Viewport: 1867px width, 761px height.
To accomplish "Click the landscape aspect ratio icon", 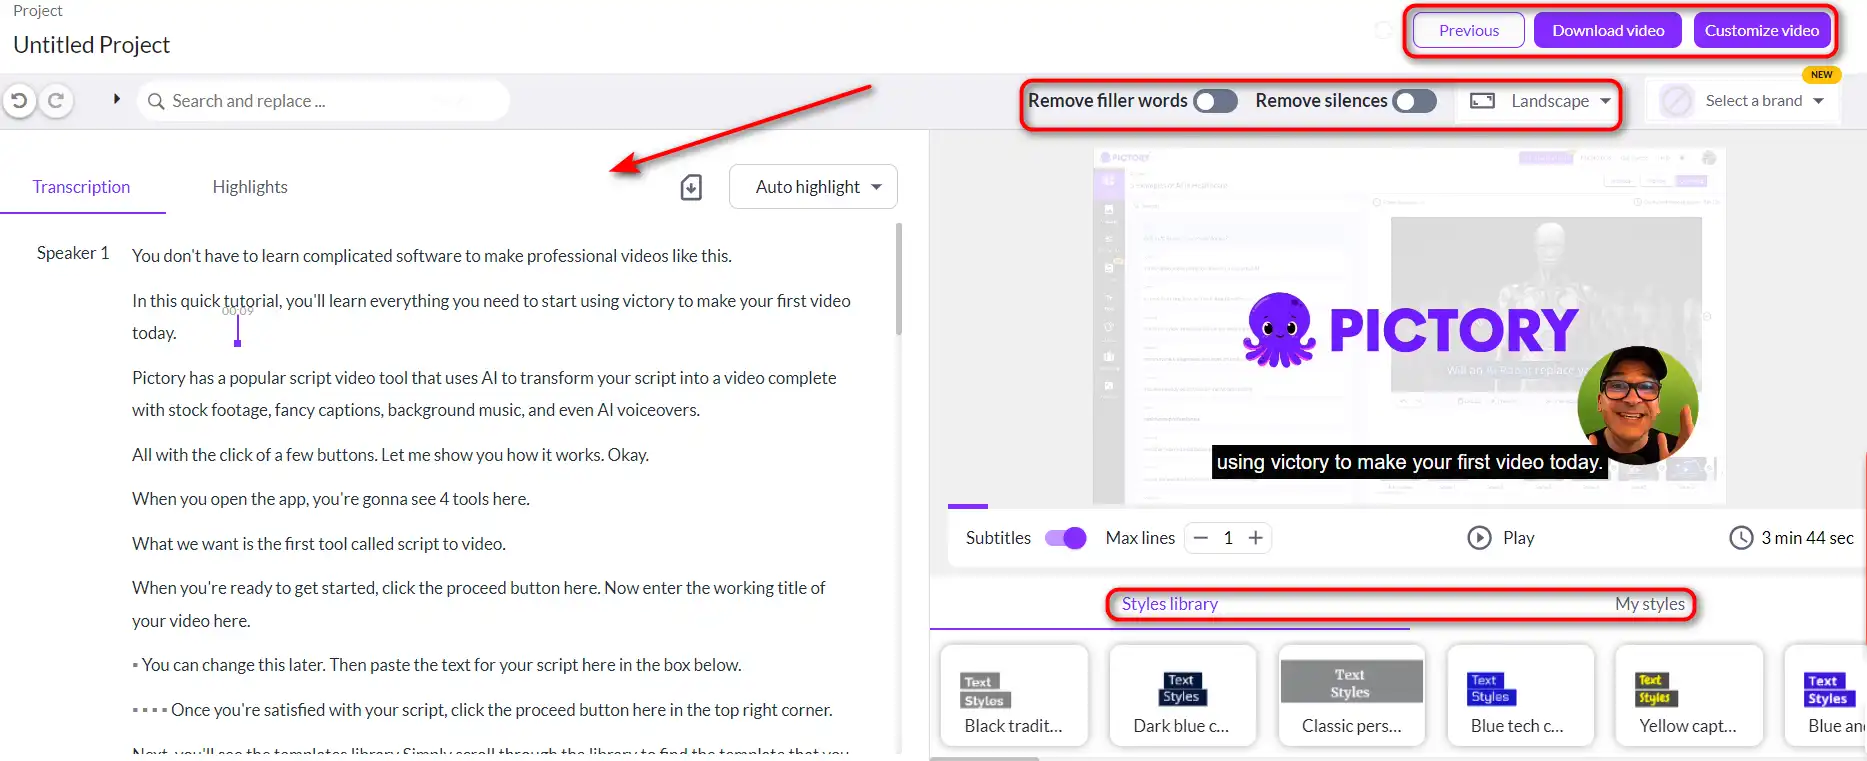I will [1482, 101].
